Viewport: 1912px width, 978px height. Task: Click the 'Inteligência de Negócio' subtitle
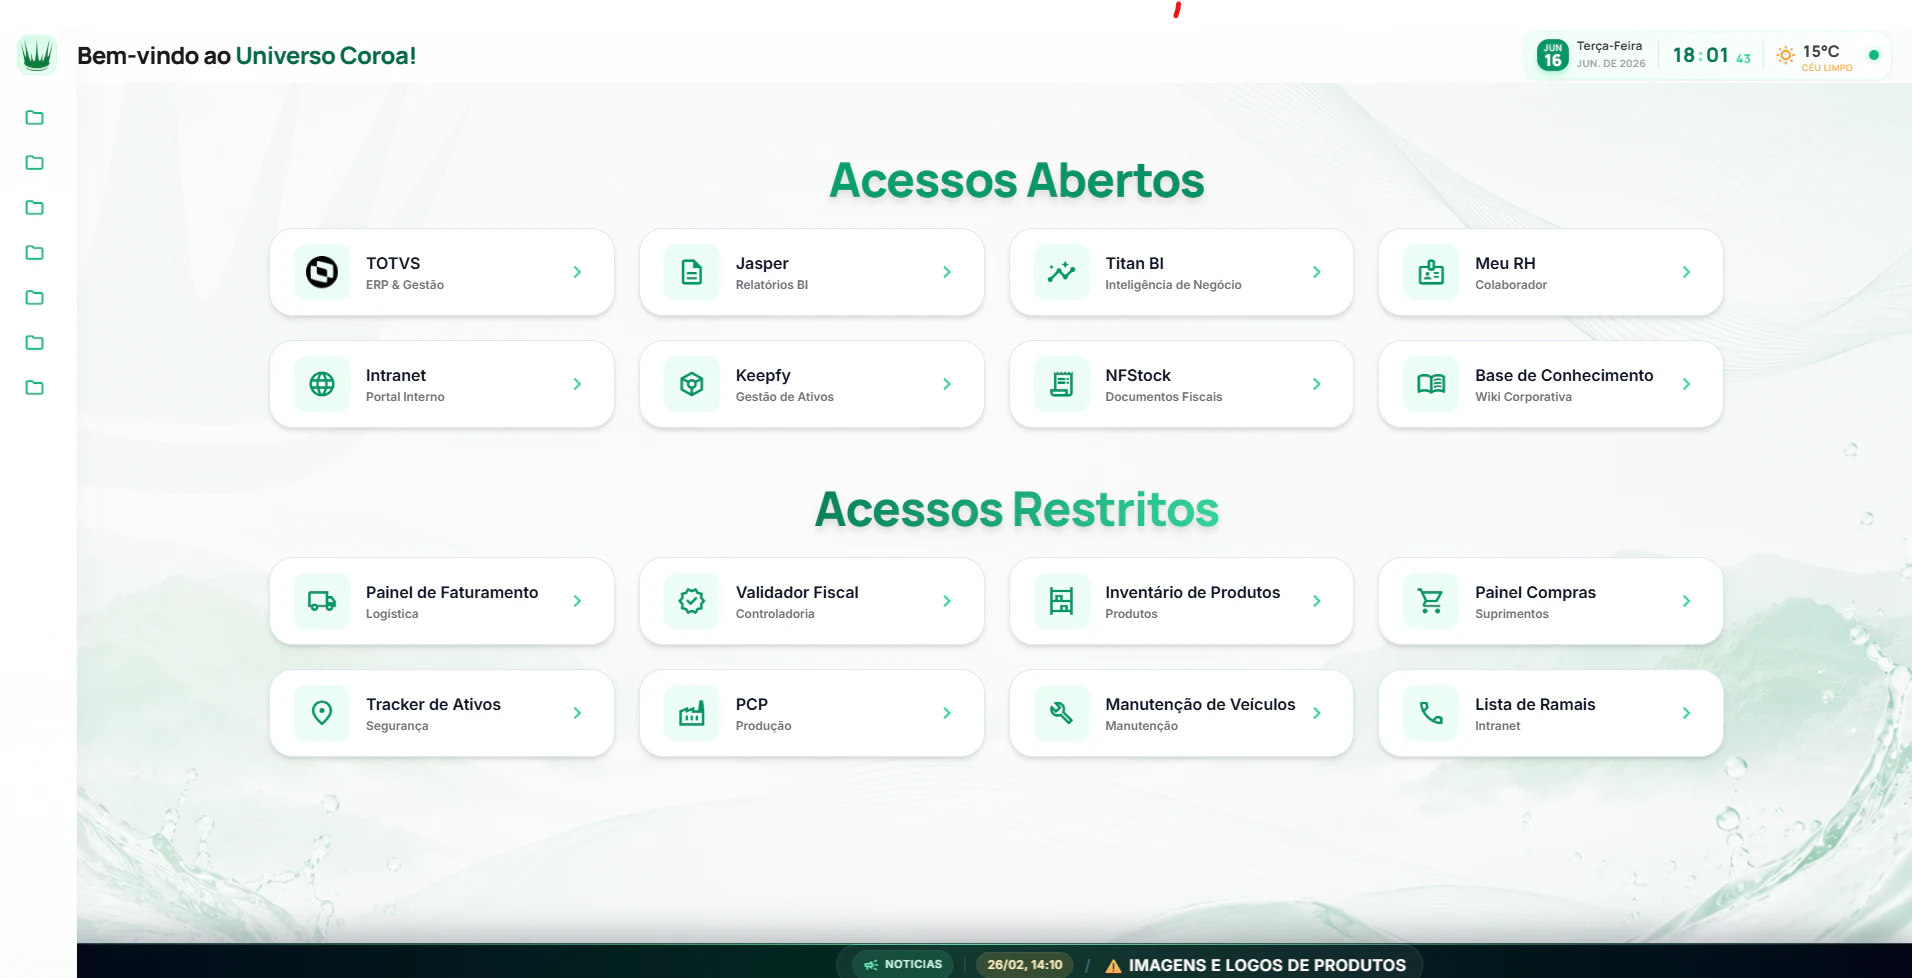pyautogui.click(x=1173, y=285)
